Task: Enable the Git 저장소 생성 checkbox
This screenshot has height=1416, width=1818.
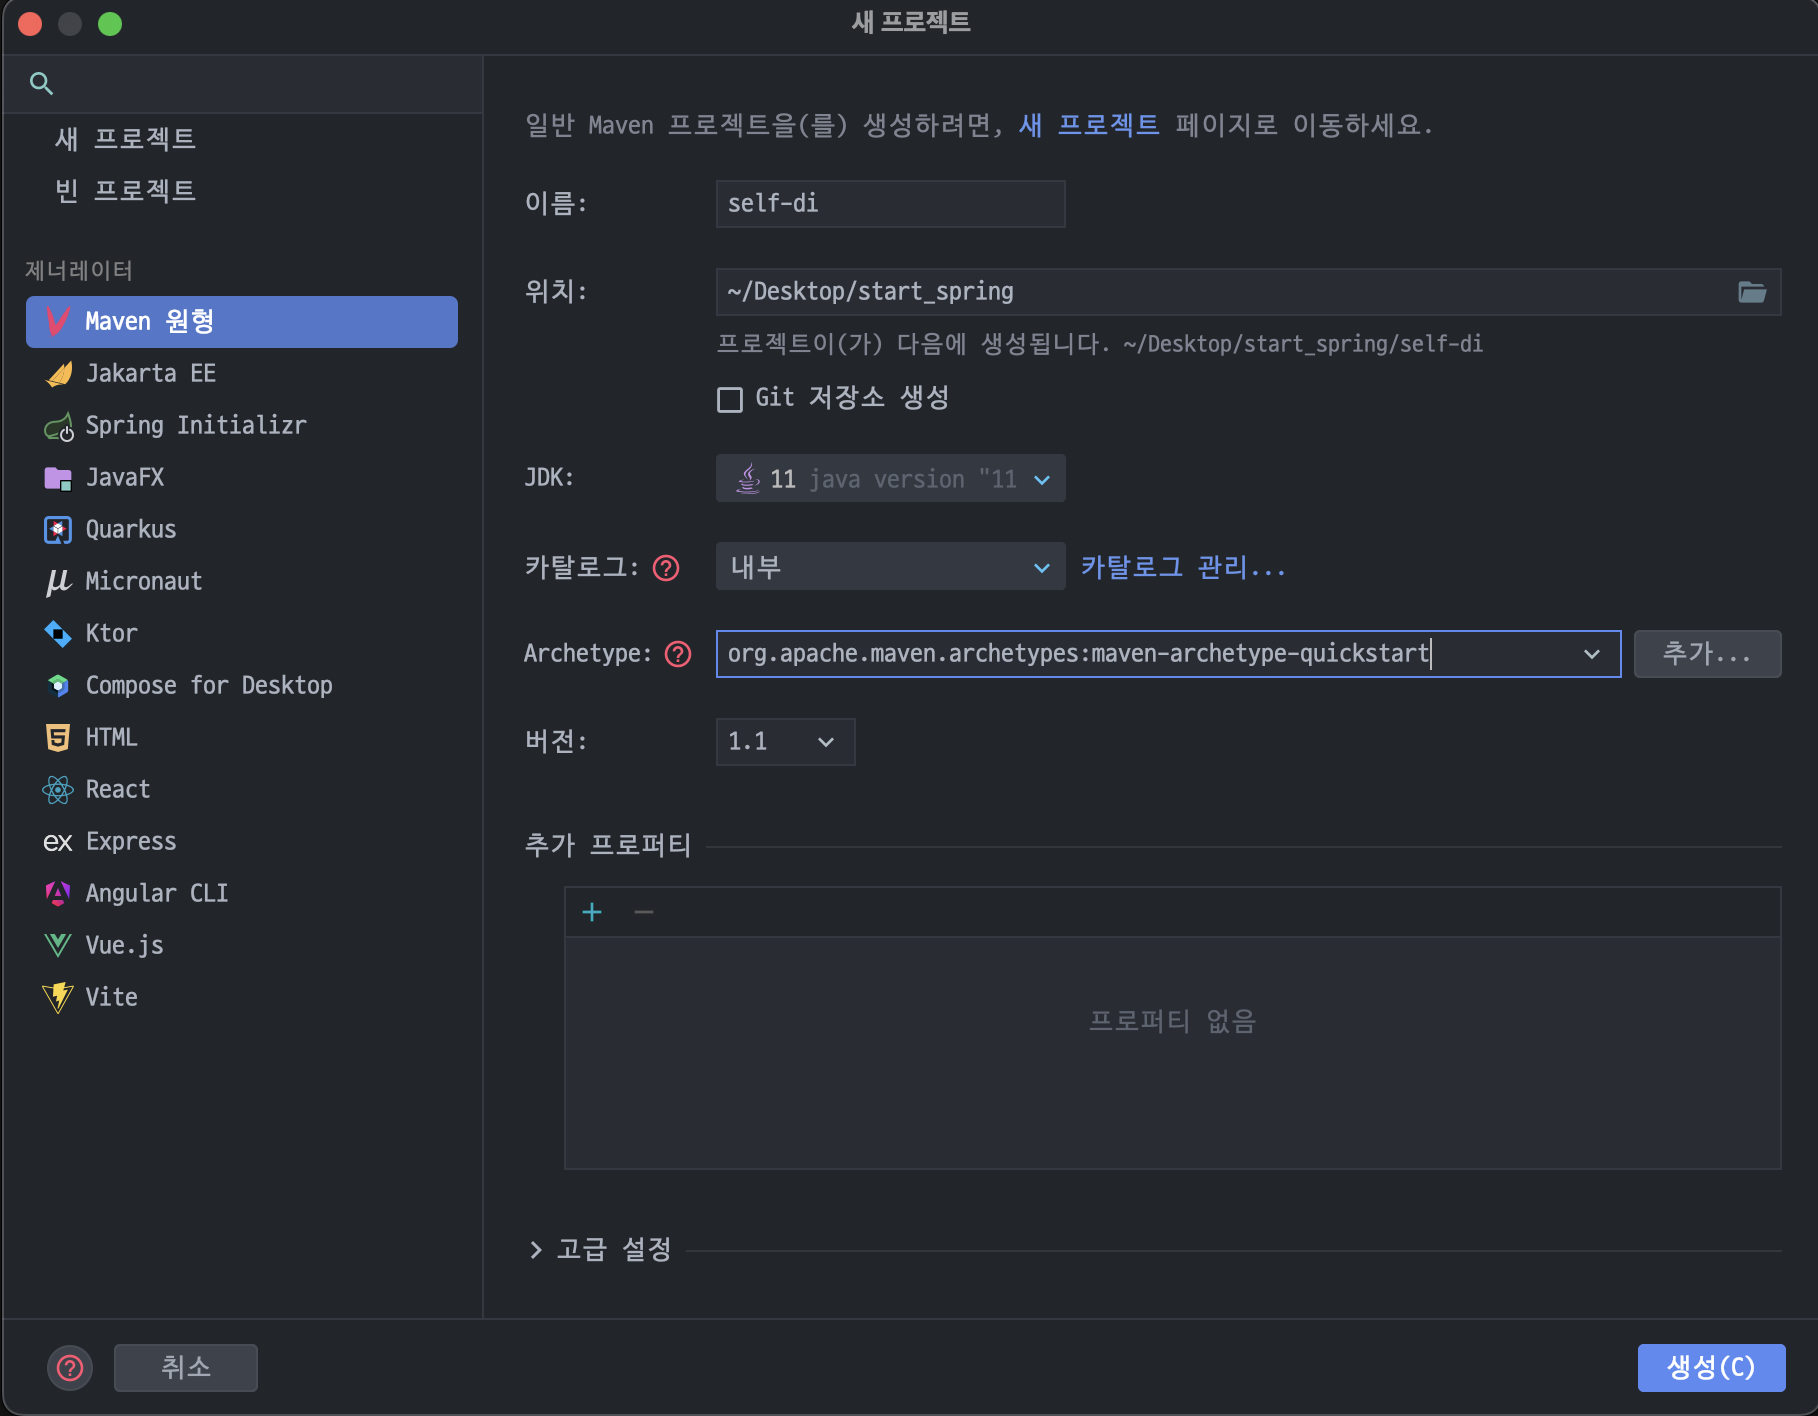Action: [730, 400]
